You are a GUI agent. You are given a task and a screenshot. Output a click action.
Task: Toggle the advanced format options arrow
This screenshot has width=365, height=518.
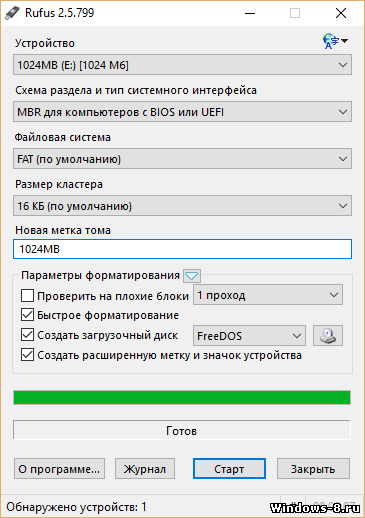point(192,276)
